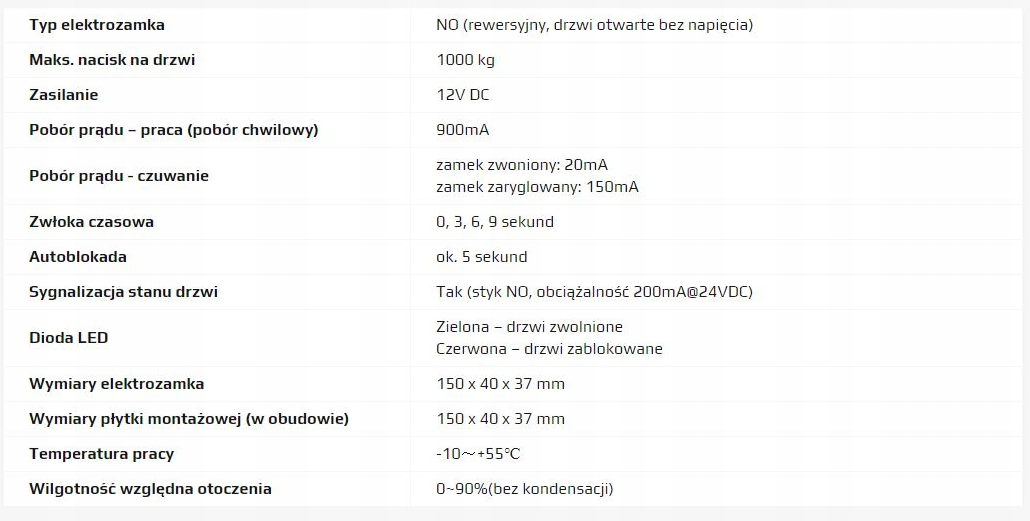Click the "Czerwona – drzwi zablokowane" line
This screenshot has height=521, width=1030.
[x=549, y=349]
